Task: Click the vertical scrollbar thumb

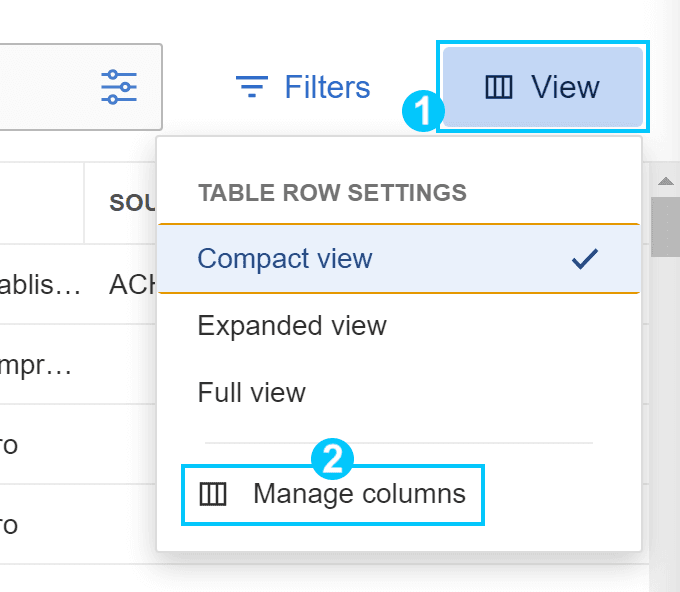Action: coord(666,227)
